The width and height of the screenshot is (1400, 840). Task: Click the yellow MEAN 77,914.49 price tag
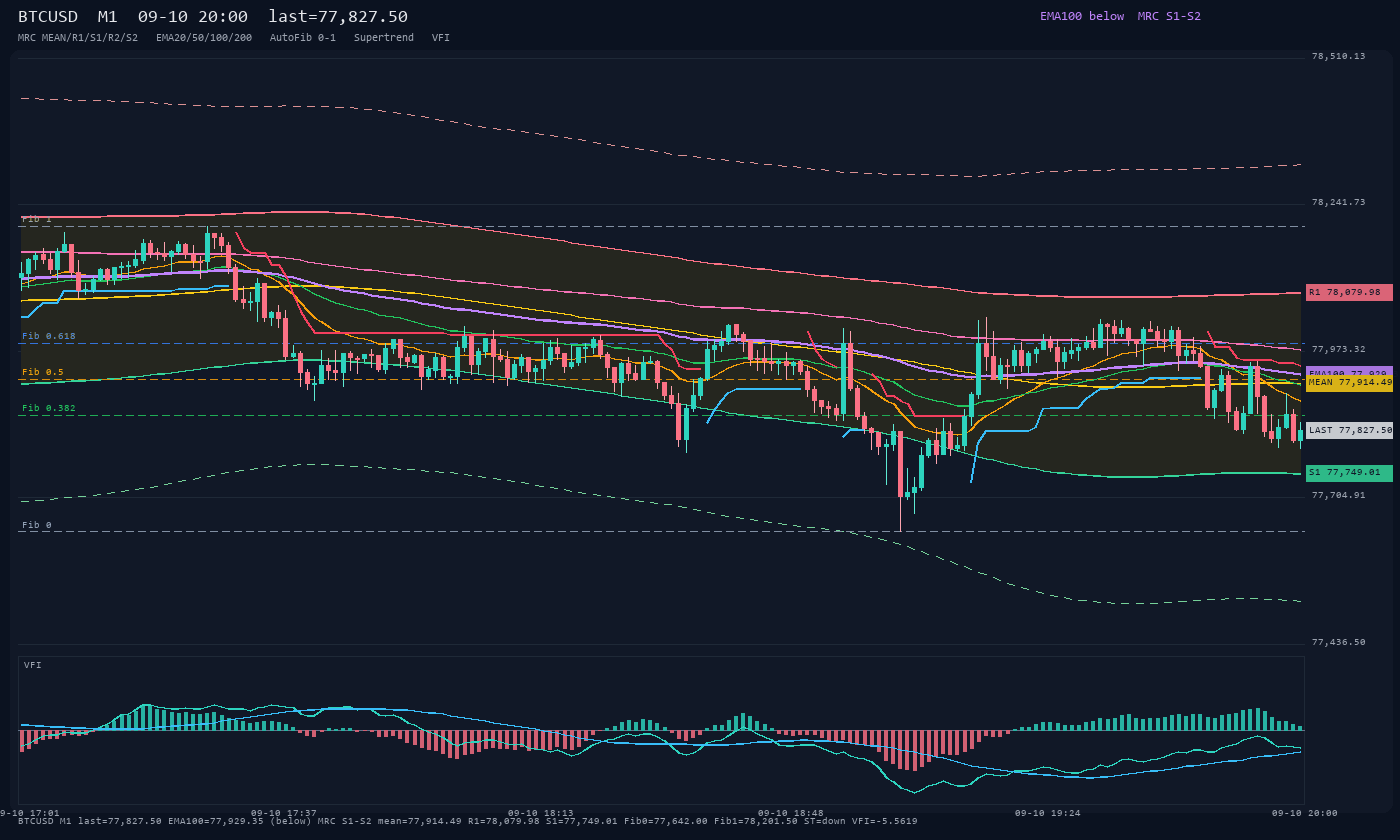[x=1349, y=382]
